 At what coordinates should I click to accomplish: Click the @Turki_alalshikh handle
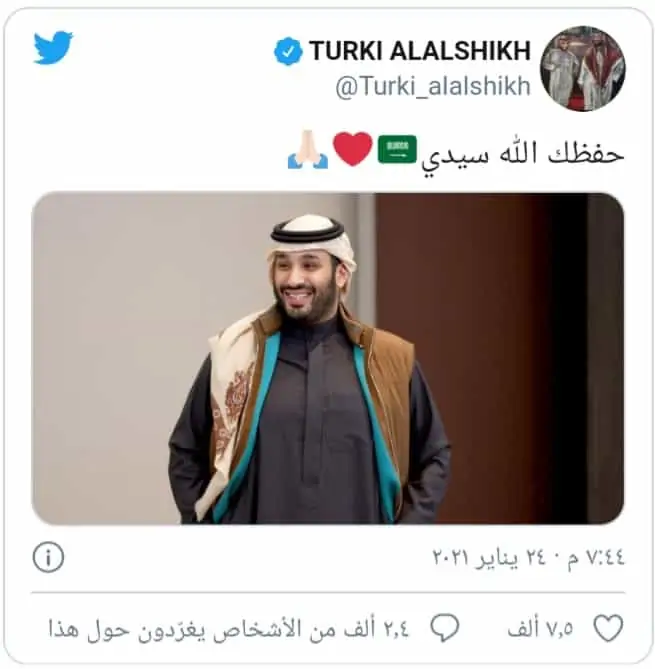433,86
